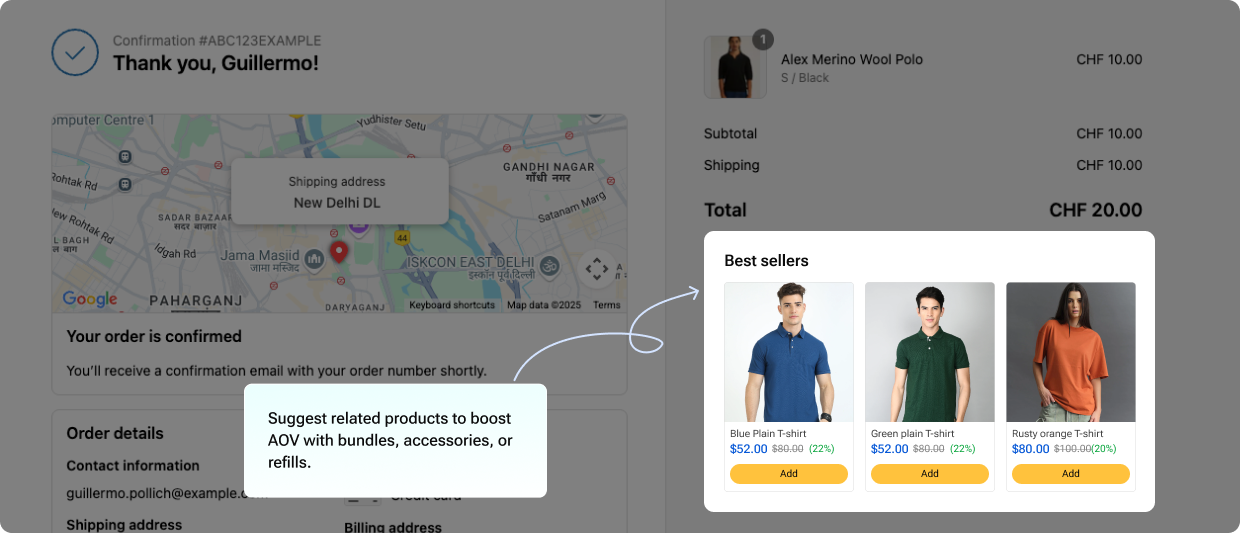Click the Google logo on map
The image size is (1240, 533).
tap(90, 299)
